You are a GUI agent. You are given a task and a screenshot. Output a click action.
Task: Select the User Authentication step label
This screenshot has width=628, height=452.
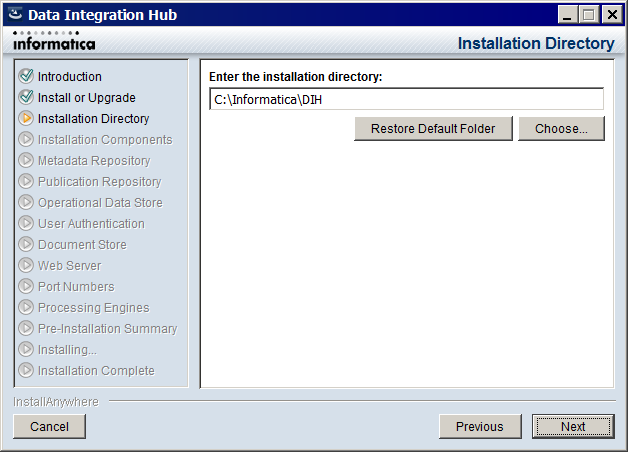point(91,223)
